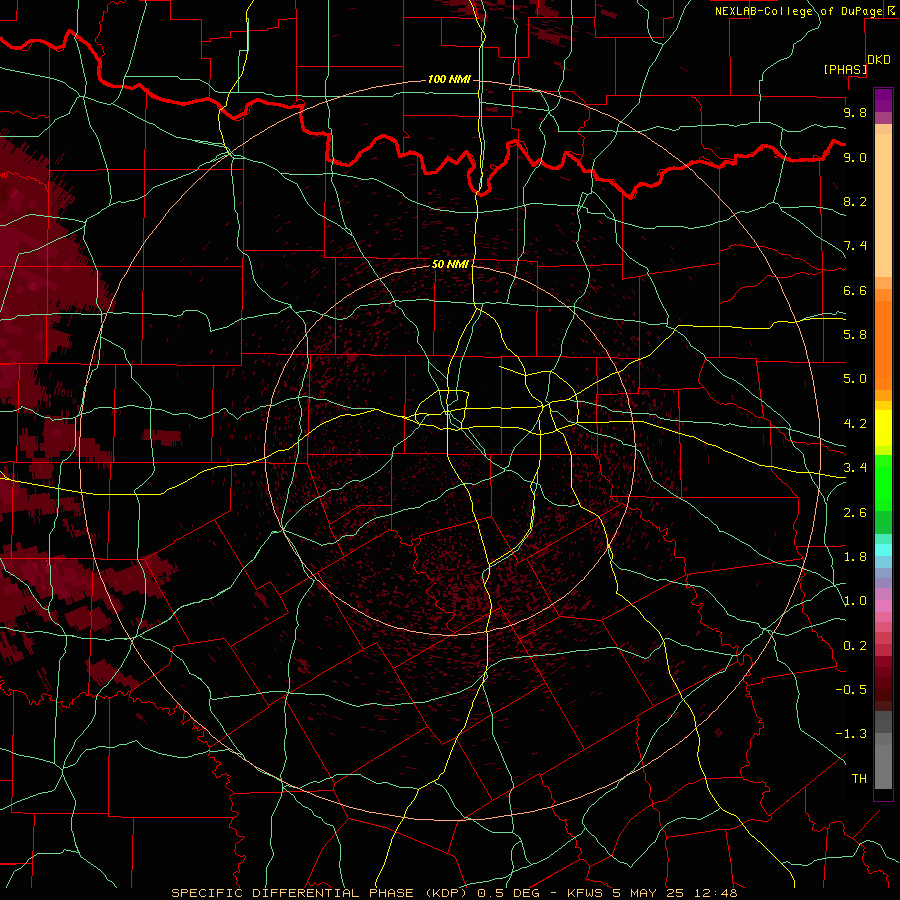The height and width of the screenshot is (900, 900).
Task: Click the 1.8 scale value
Action: click(855, 557)
